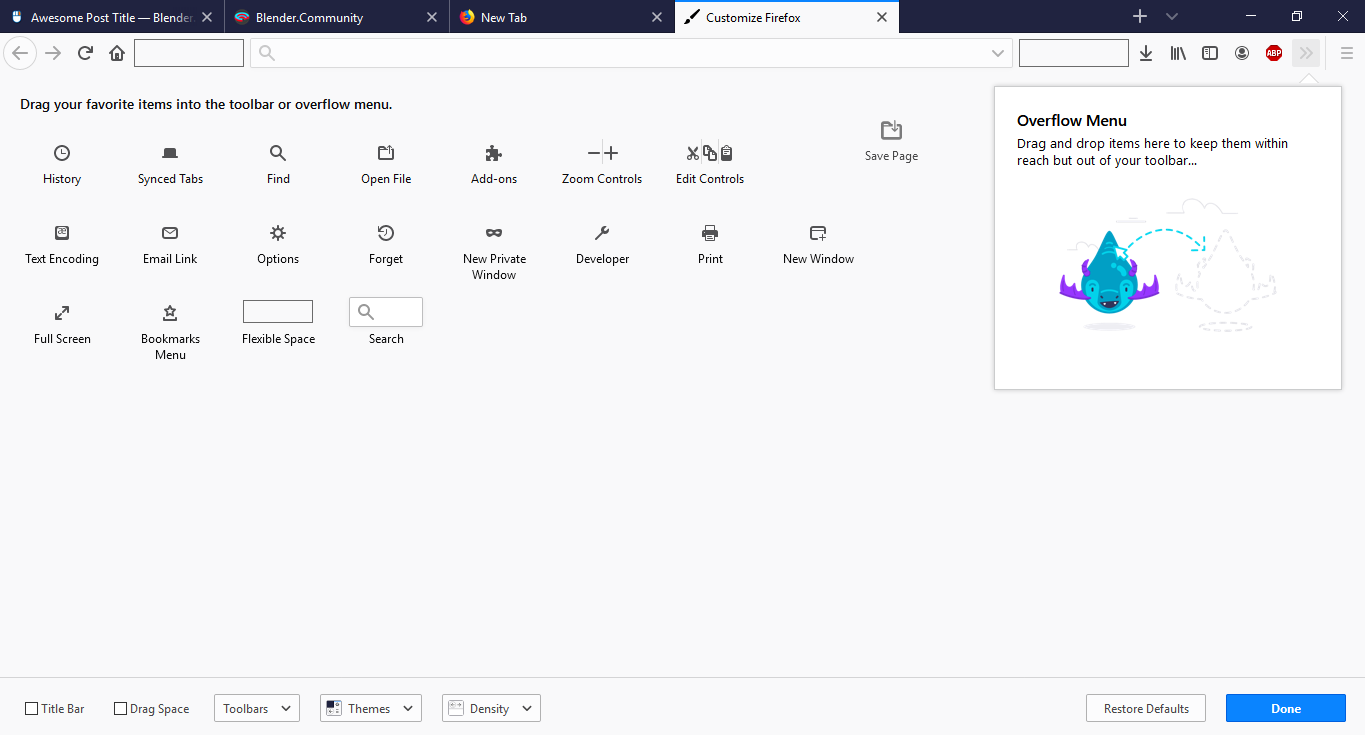Select the Customize Firefox tab
The width and height of the screenshot is (1365, 735).
(787, 17)
